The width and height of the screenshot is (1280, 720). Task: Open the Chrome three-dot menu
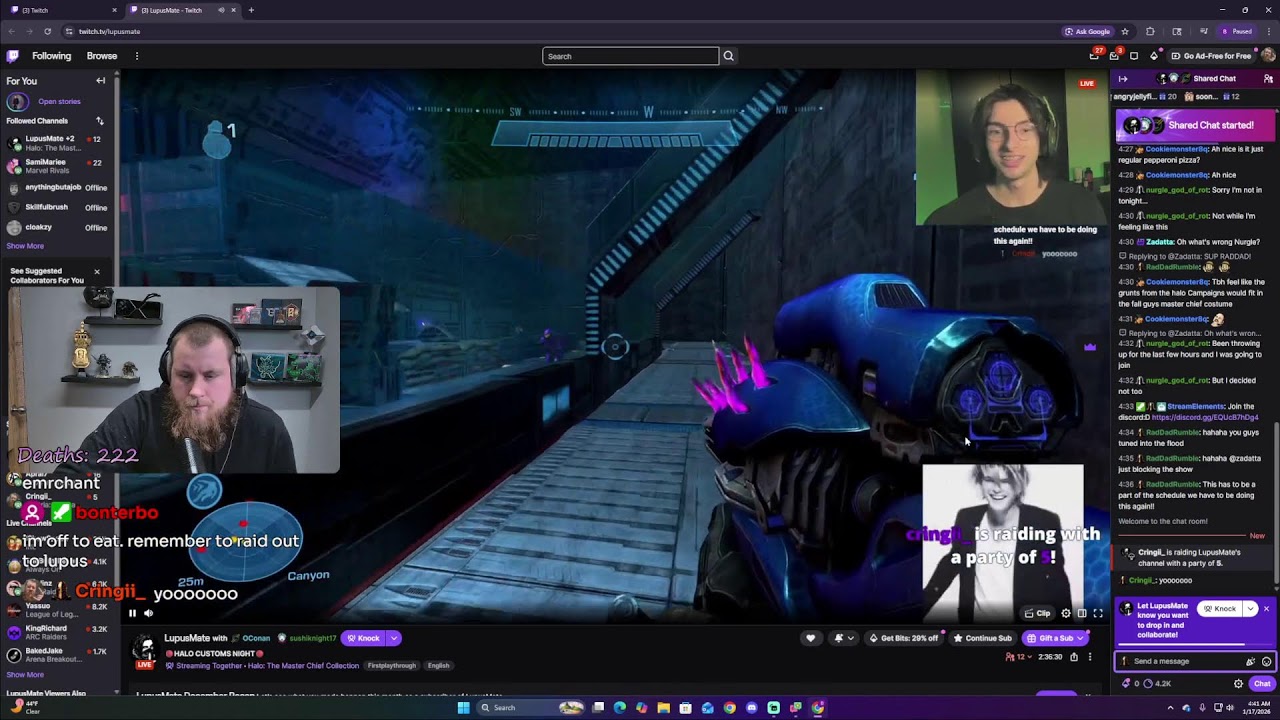tap(1267, 31)
